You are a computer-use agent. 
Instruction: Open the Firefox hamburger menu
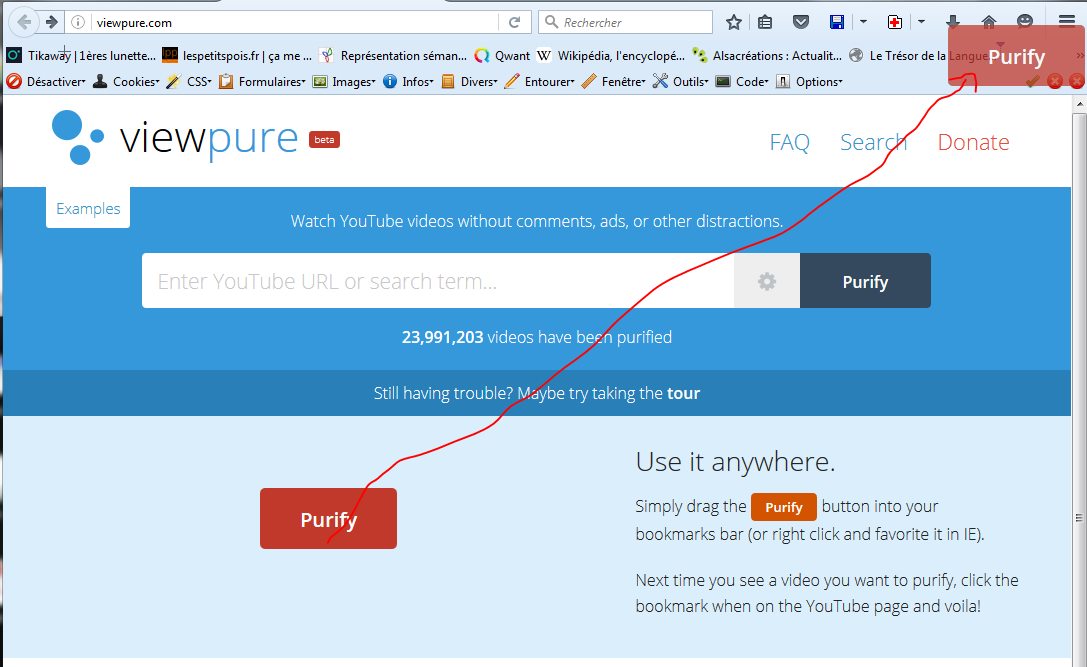tap(1066, 22)
